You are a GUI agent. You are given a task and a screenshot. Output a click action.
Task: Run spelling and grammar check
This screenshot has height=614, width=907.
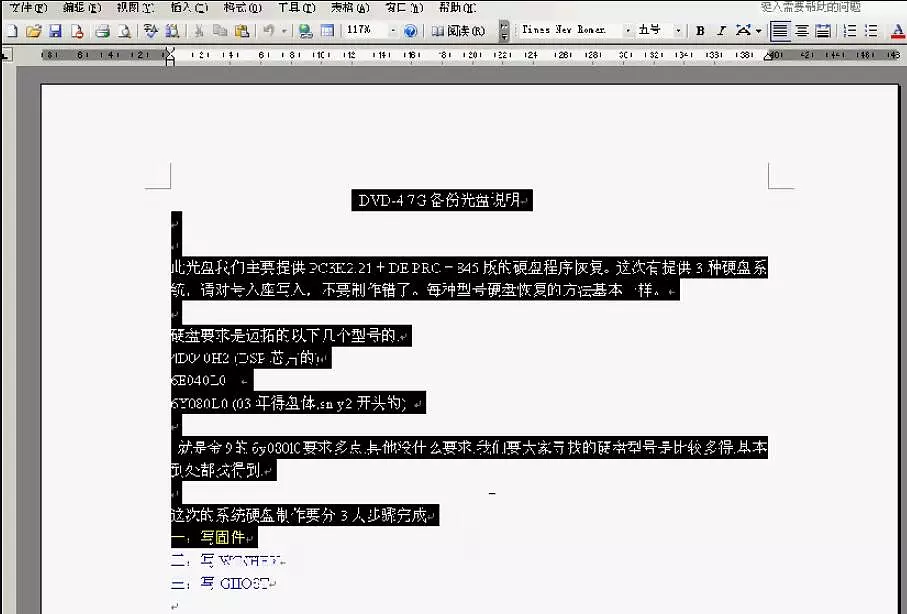[x=151, y=31]
